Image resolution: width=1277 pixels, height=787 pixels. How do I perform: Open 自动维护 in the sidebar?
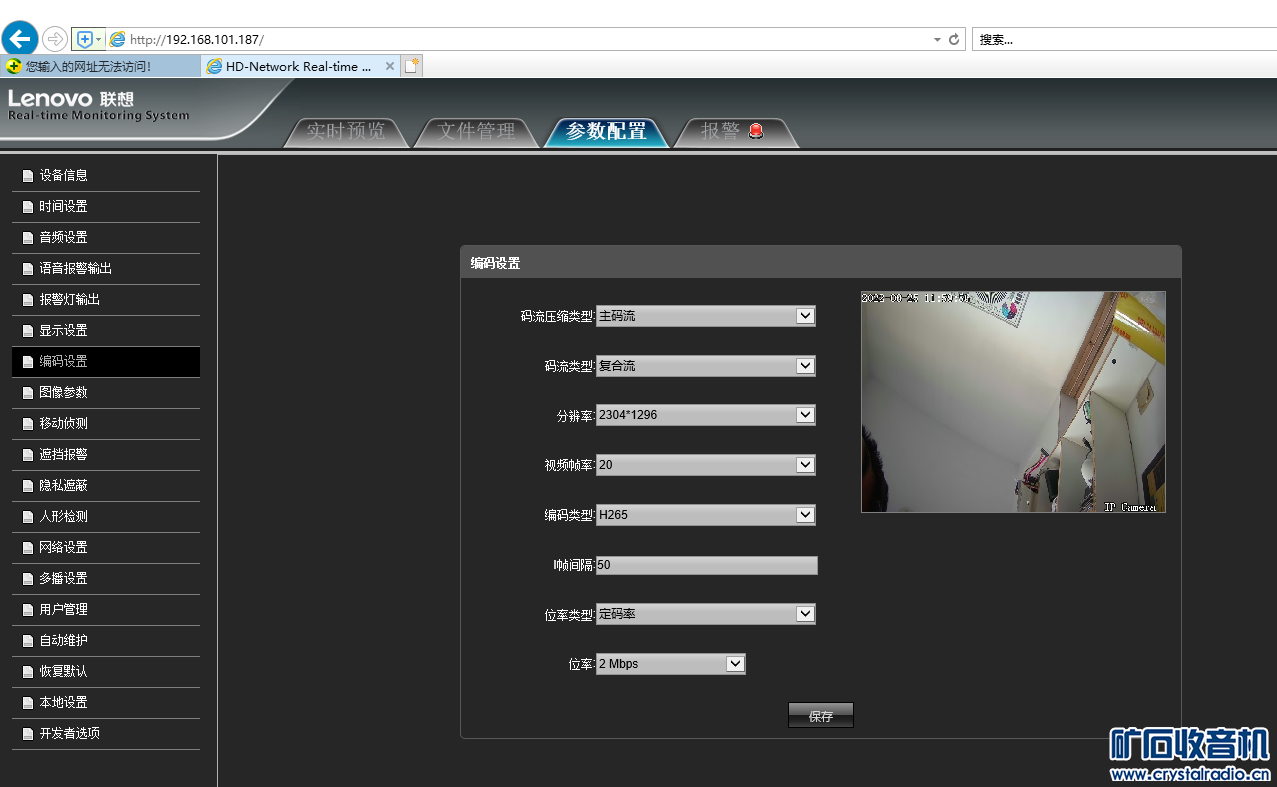106,641
